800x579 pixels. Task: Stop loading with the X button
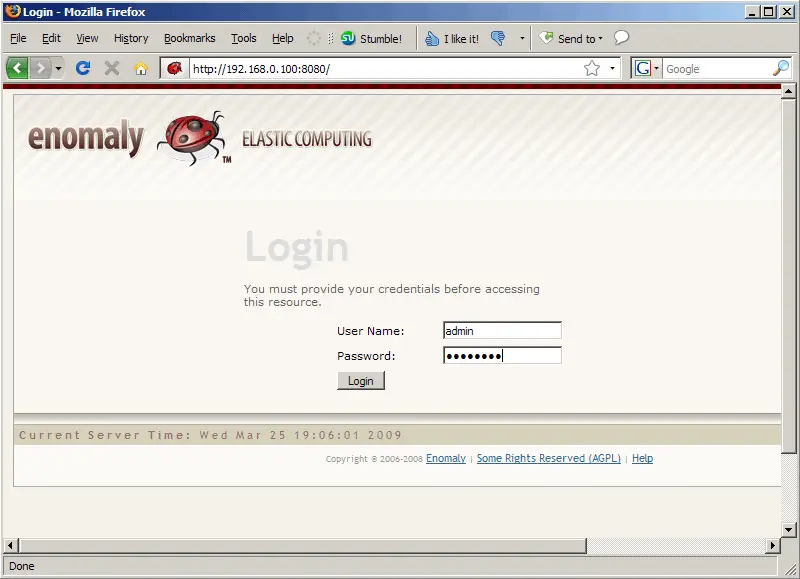pyautogui.click(x=112, y=68)
